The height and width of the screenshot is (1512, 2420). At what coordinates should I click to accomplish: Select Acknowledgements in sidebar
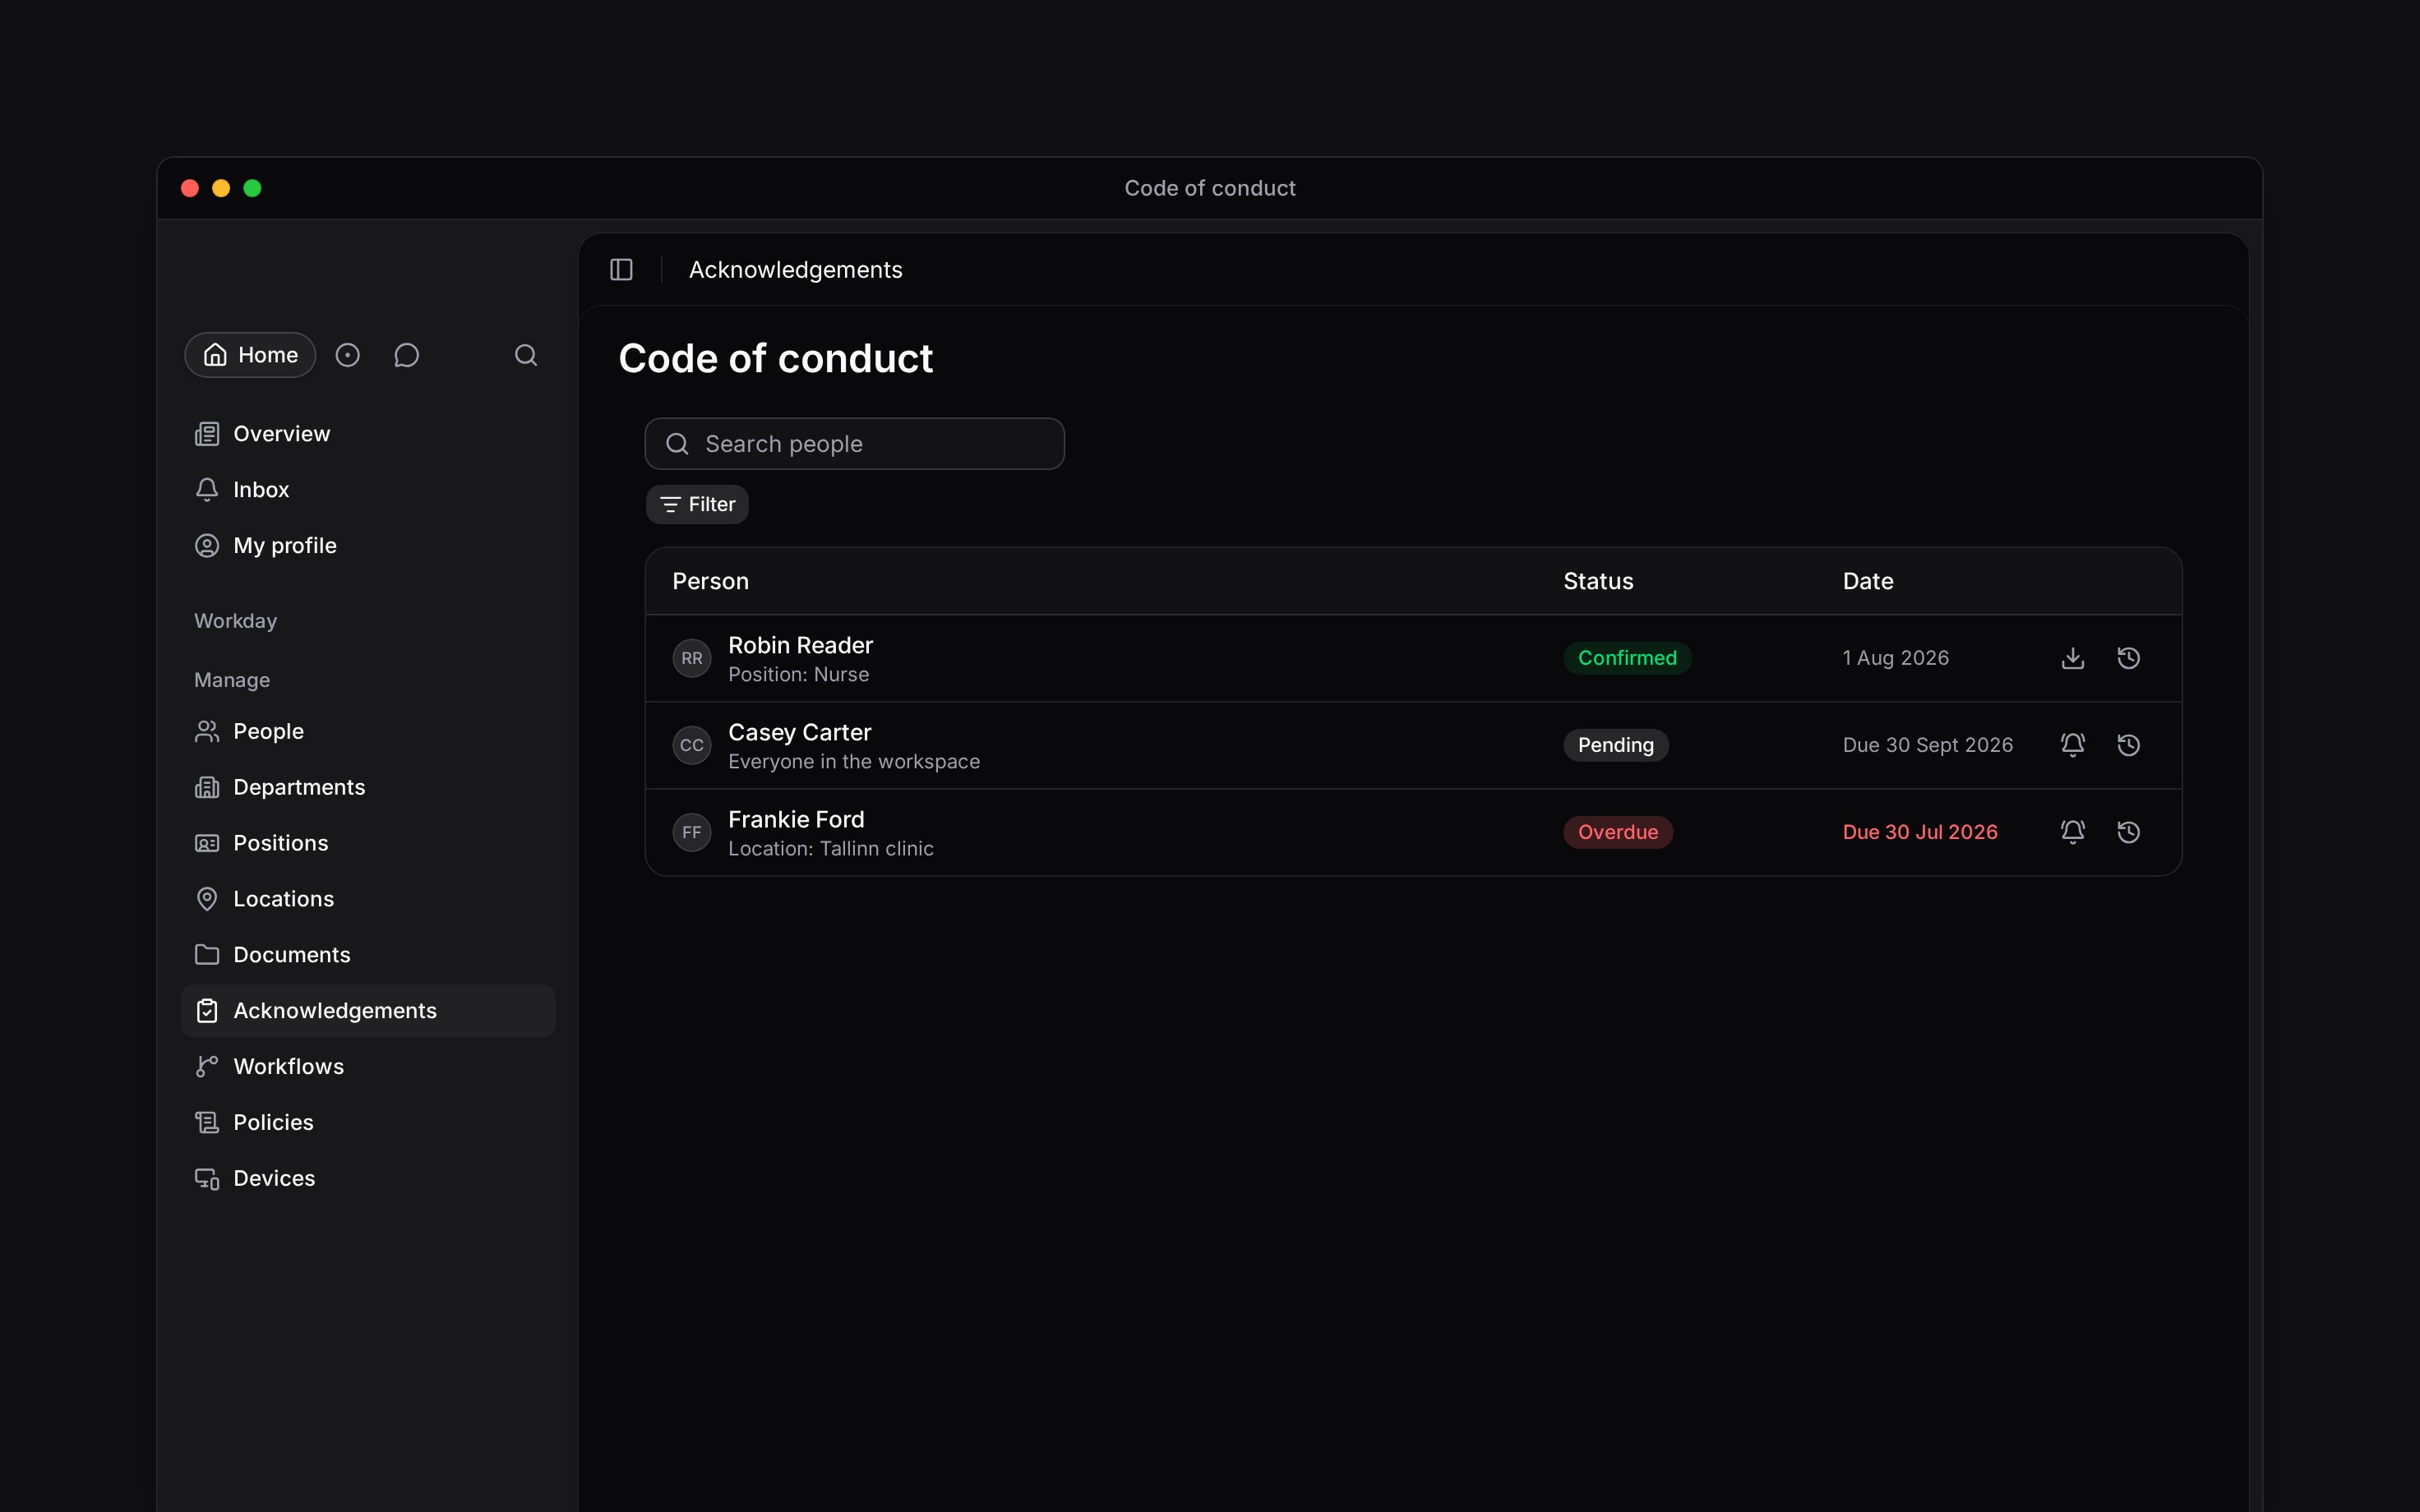[x=368, y=1011]
